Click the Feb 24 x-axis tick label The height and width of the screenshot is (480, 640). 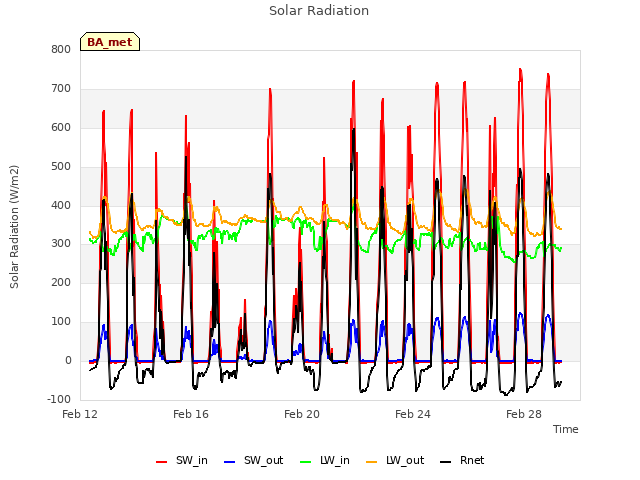click(413, 414)
